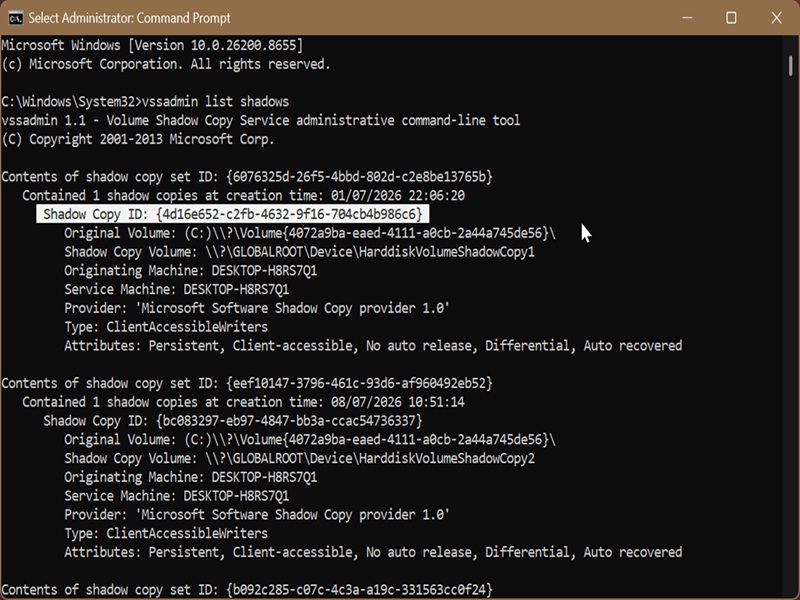Click the first shadow copy set ID line
Viewport: 800px width, 600px height.
(x=247, y=177)
